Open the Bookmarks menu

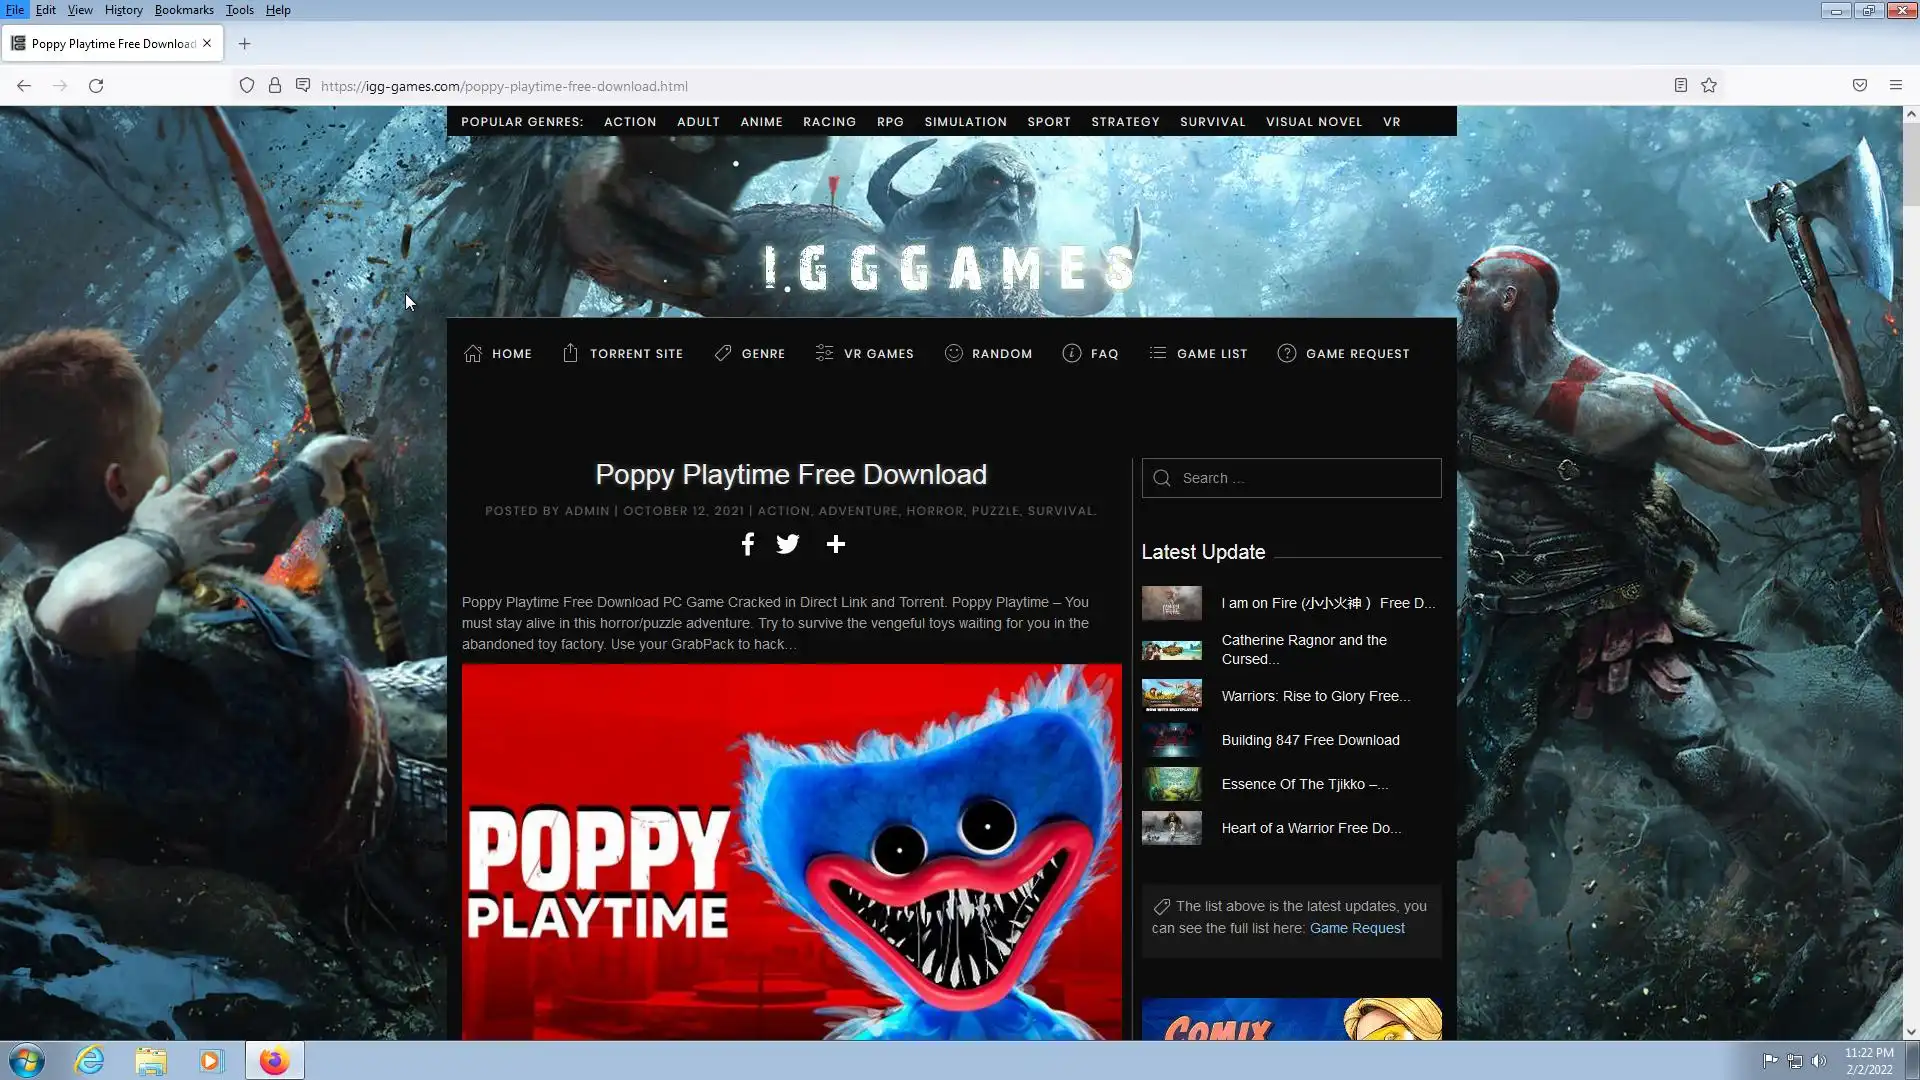pos(184,10)
